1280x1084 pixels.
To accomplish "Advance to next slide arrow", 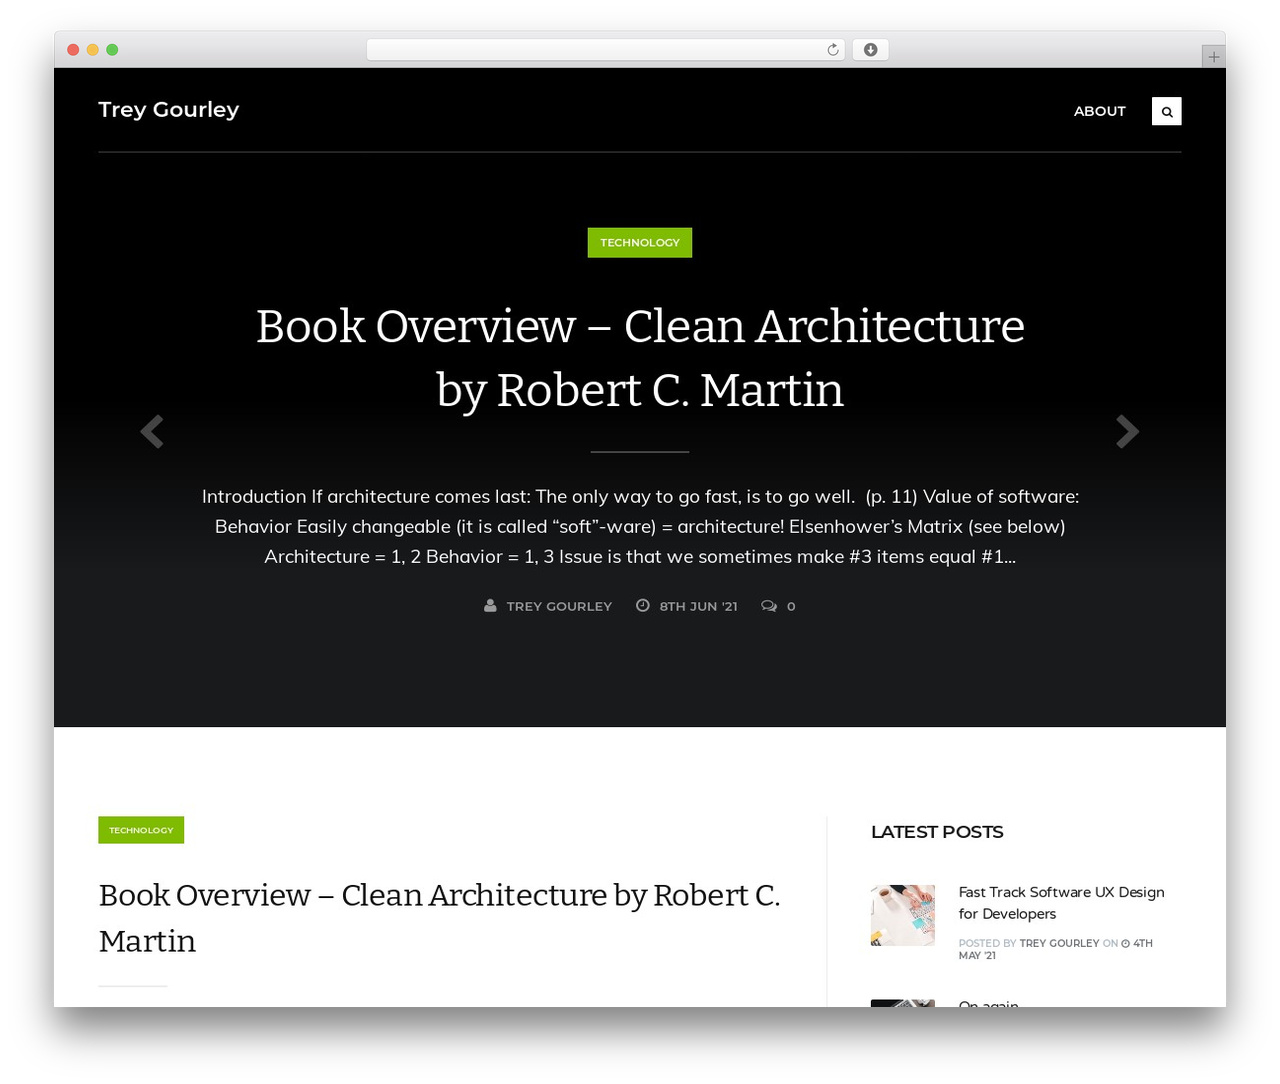I will click(x=1127, y=431).
